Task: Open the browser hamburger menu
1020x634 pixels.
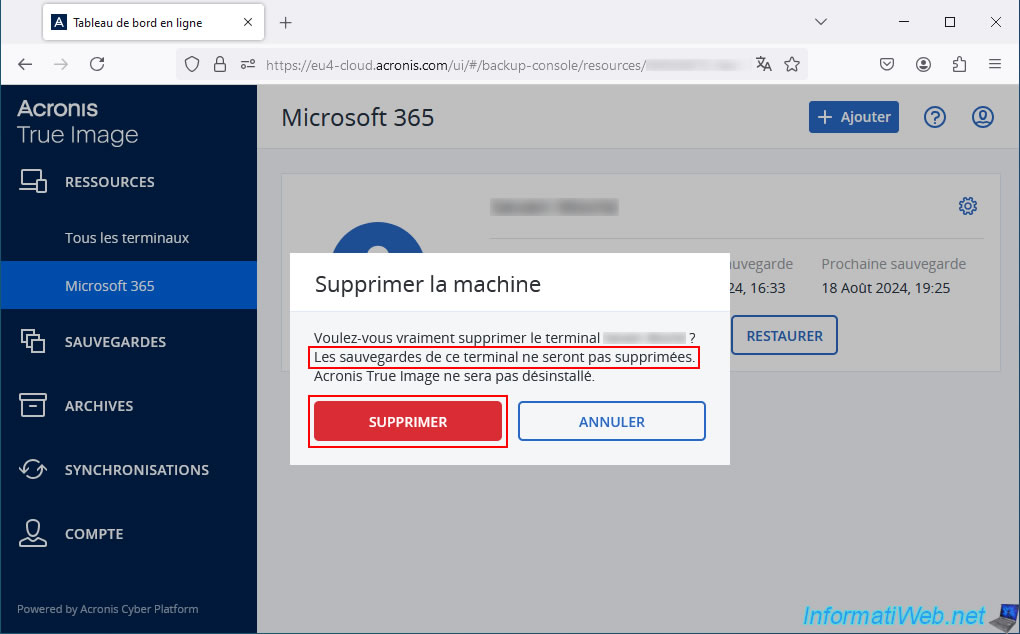Action: pos(995,64)
